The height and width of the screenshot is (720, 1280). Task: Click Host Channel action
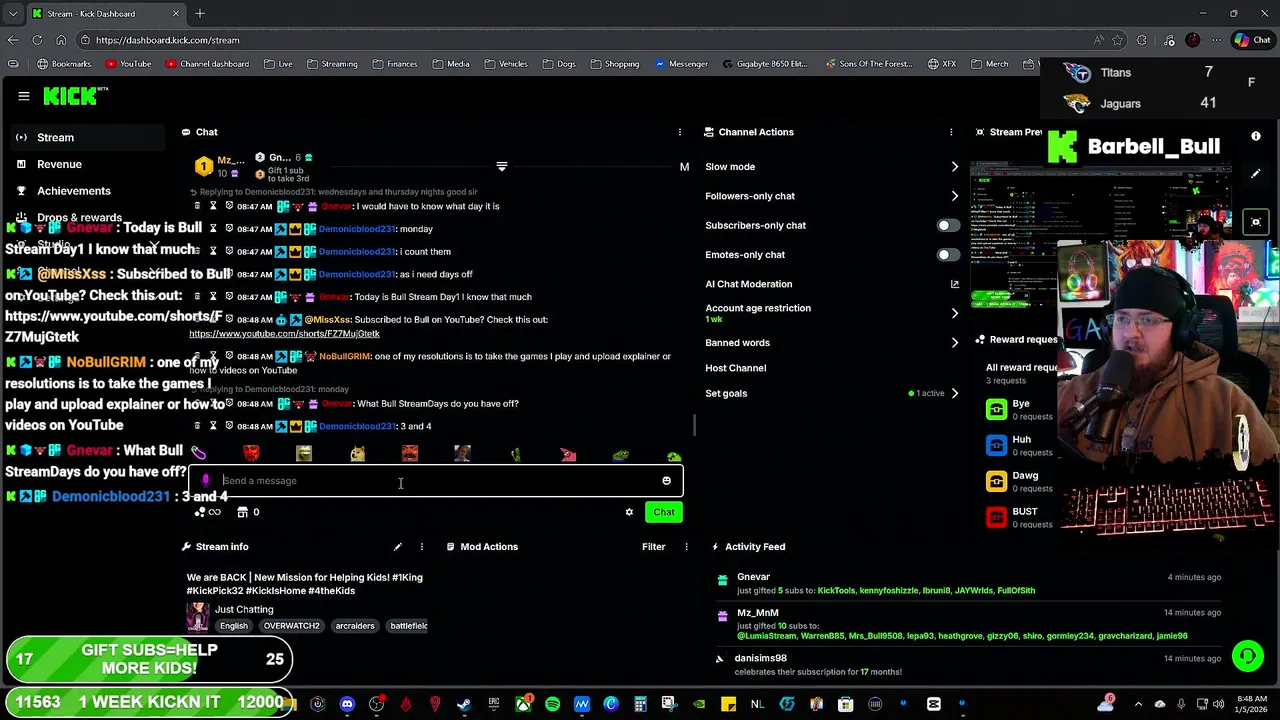(735, 368)
